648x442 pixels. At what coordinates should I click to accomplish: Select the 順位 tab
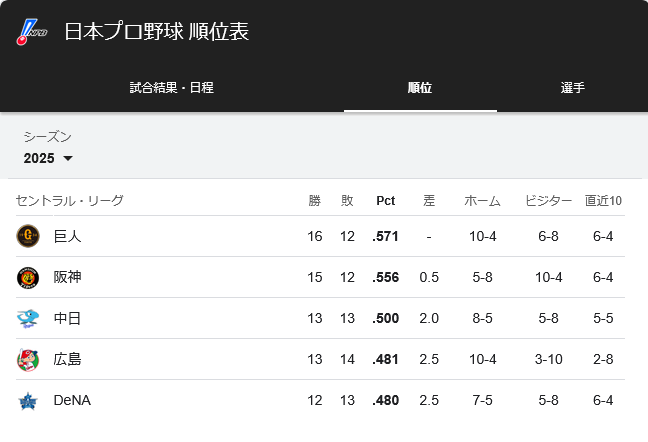[x=420, y=88]
